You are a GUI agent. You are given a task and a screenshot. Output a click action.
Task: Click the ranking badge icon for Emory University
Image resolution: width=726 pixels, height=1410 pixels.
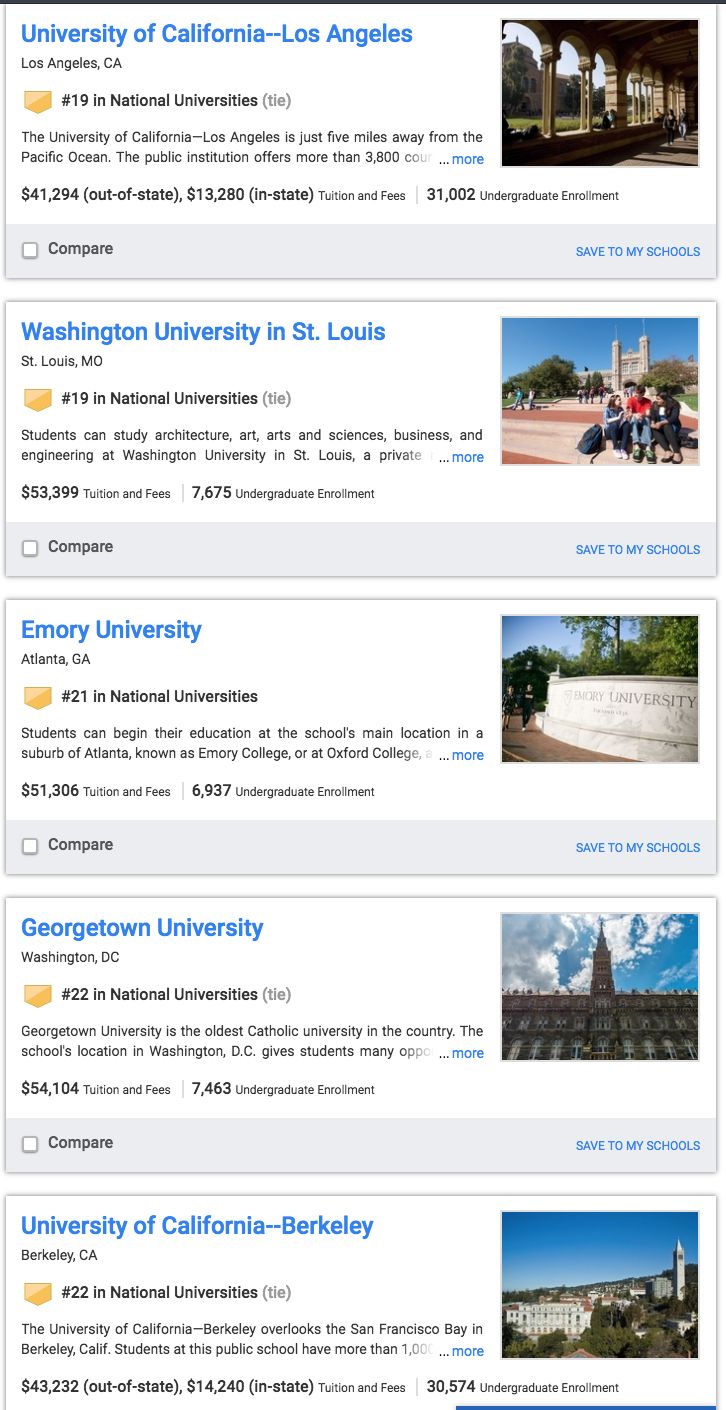37,697
